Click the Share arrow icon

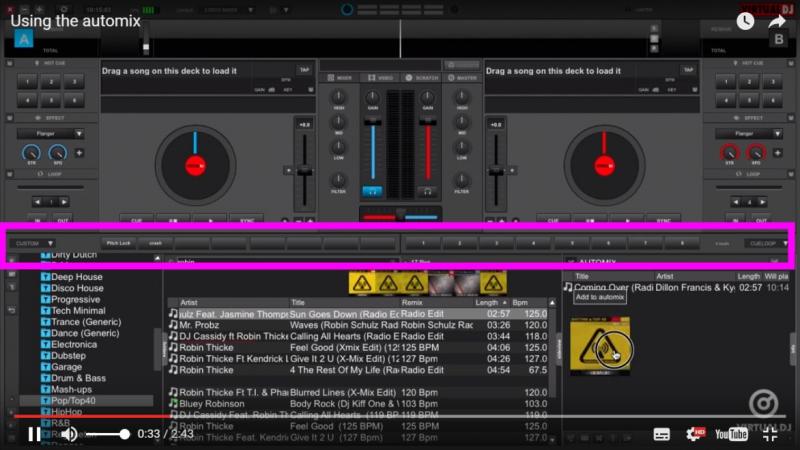pyautogui.click(x=777, y=20)
